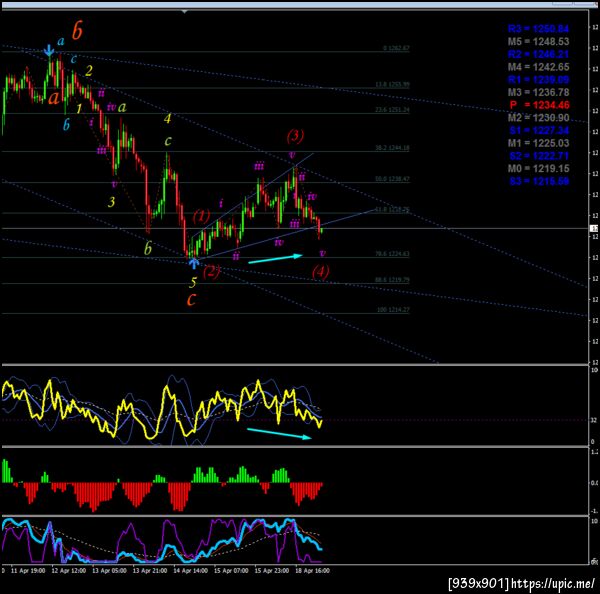Select the green 'c' wave label above the peak
This screenshot has width=600, height=594.
tap(168, 141)
